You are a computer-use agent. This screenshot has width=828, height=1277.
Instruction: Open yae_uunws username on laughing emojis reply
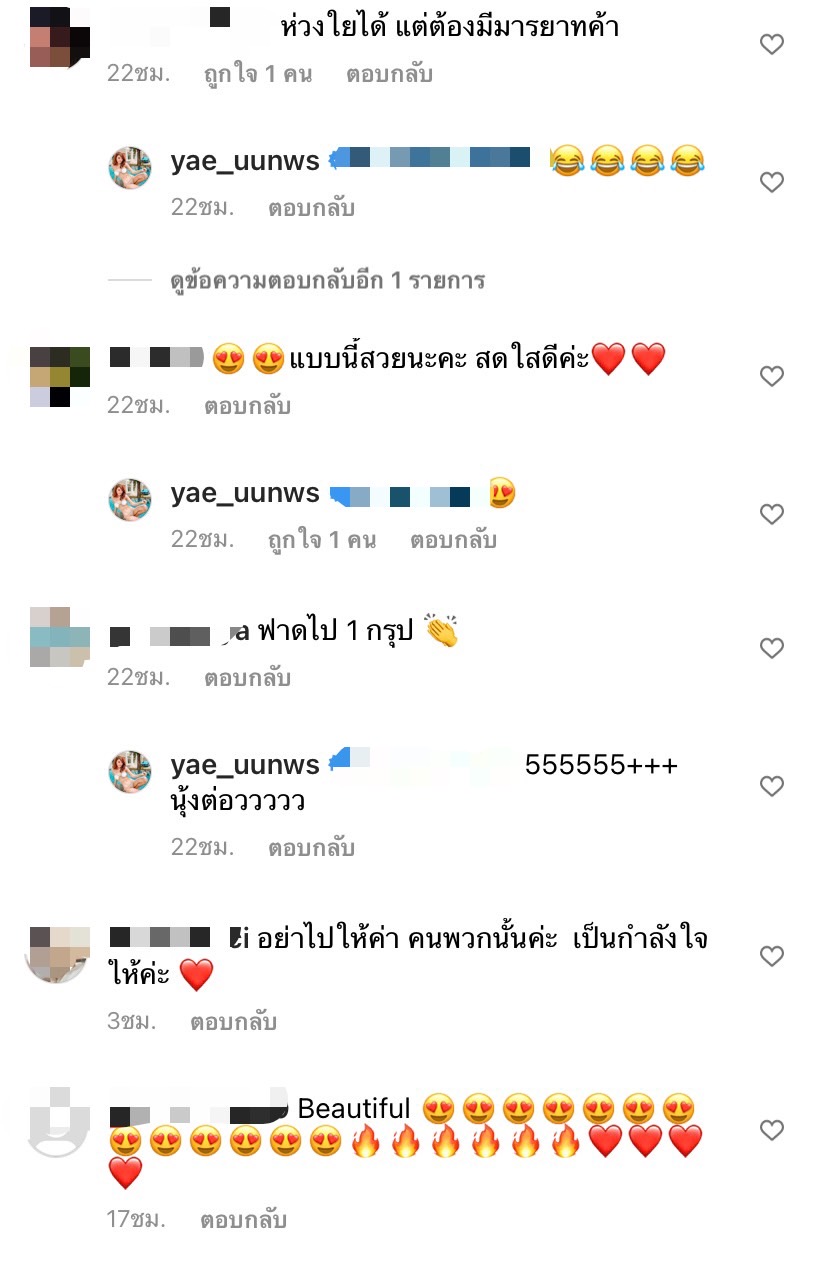point(245,160)
